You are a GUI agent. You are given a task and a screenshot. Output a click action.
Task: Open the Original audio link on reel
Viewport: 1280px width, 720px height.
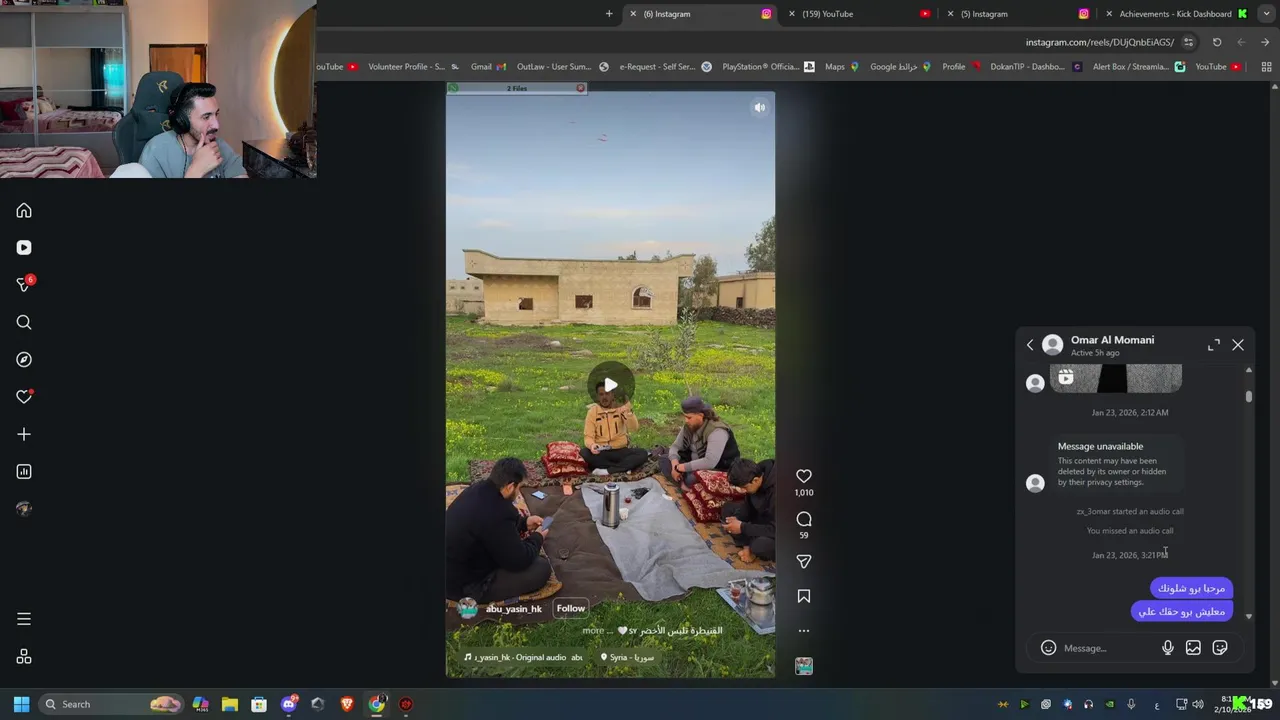pos(522,658)
